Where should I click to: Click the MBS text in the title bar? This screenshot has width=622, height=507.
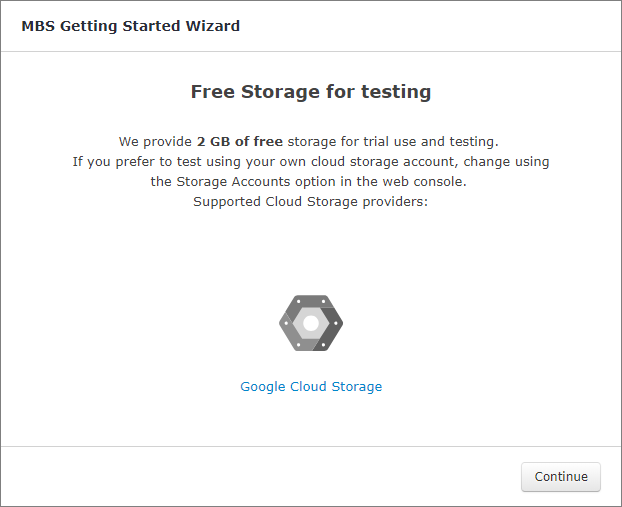pos(38,26)
